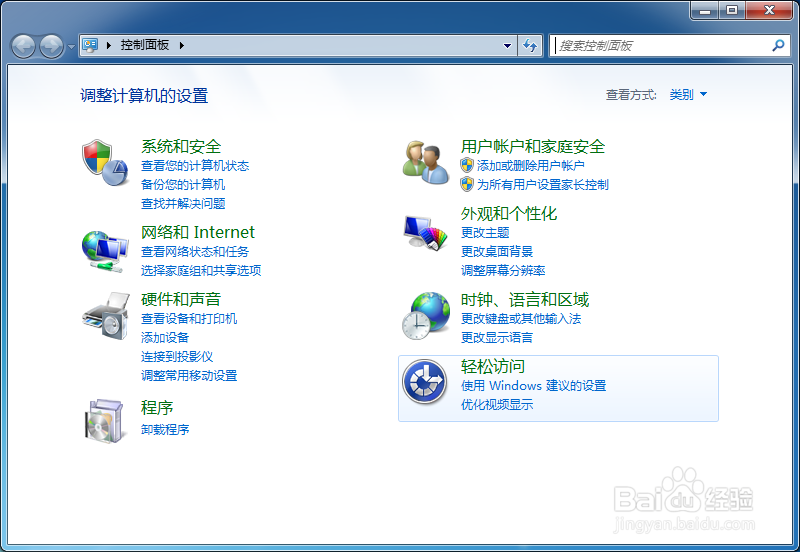Click the refresh icon beside address bar
The height and width of the screenshot is (552, 800).
530,46
